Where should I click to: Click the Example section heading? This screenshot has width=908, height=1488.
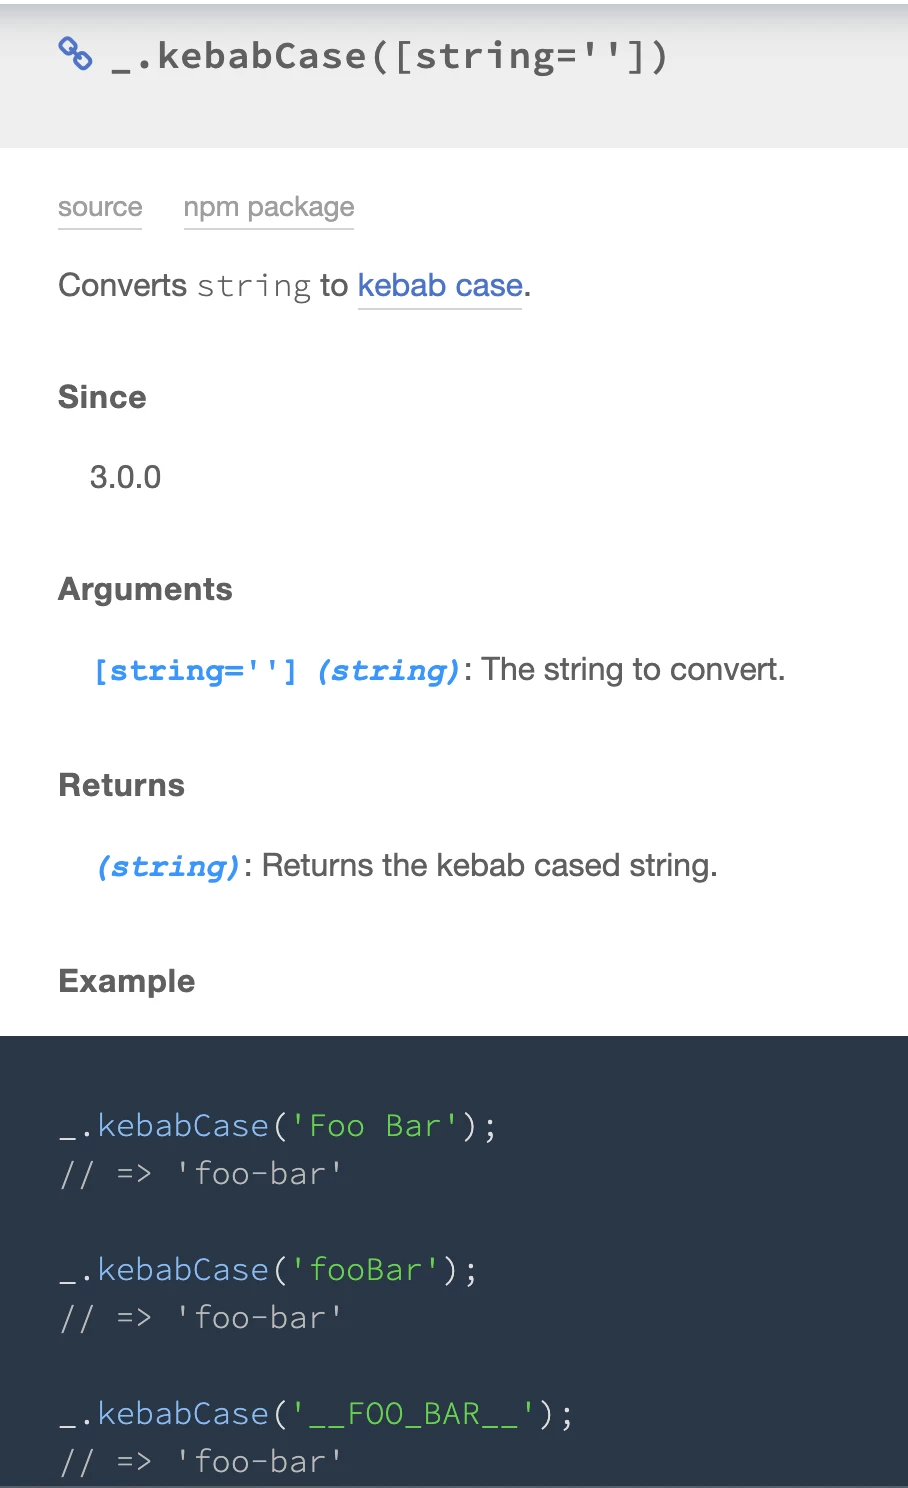pos(127,981)
